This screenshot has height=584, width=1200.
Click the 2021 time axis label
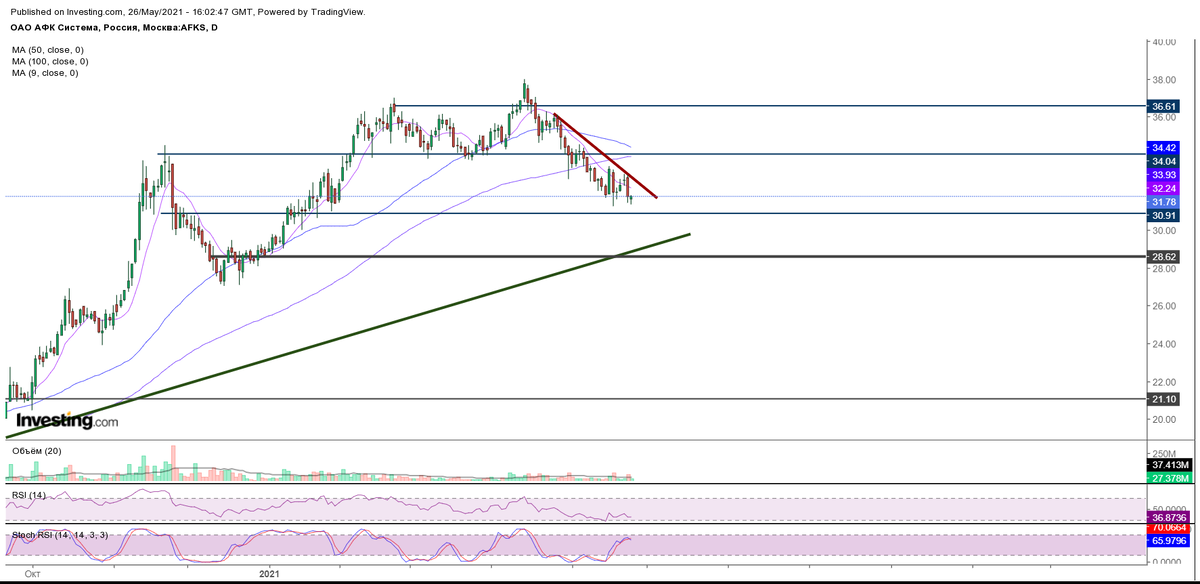[270, 574]
